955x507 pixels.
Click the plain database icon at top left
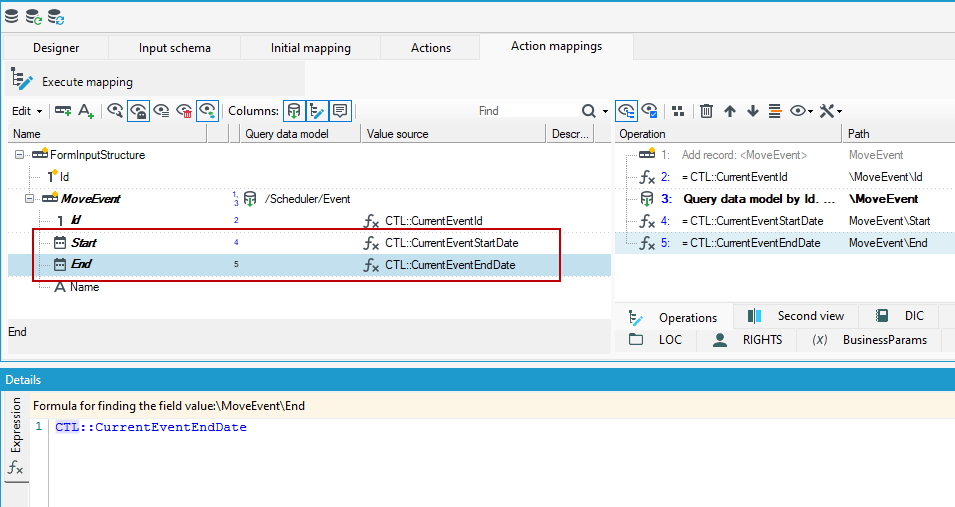12,16
